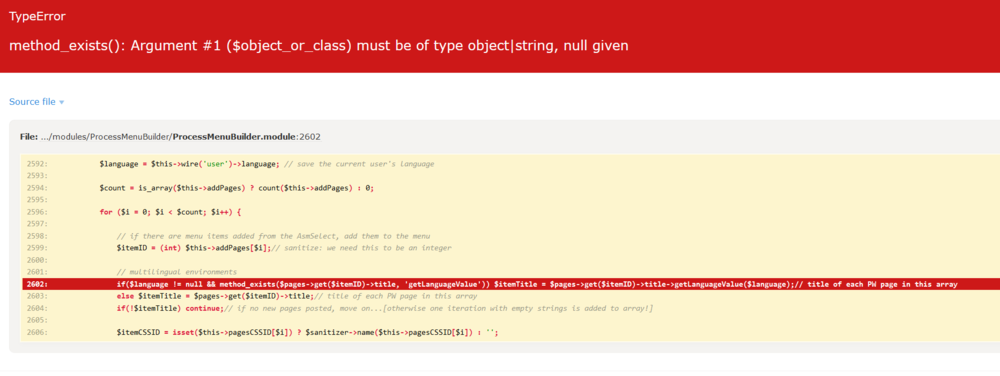Viewport: 1000px width, 376px height.
Task: Click the TypeError heading
Action: click(37, 17)
